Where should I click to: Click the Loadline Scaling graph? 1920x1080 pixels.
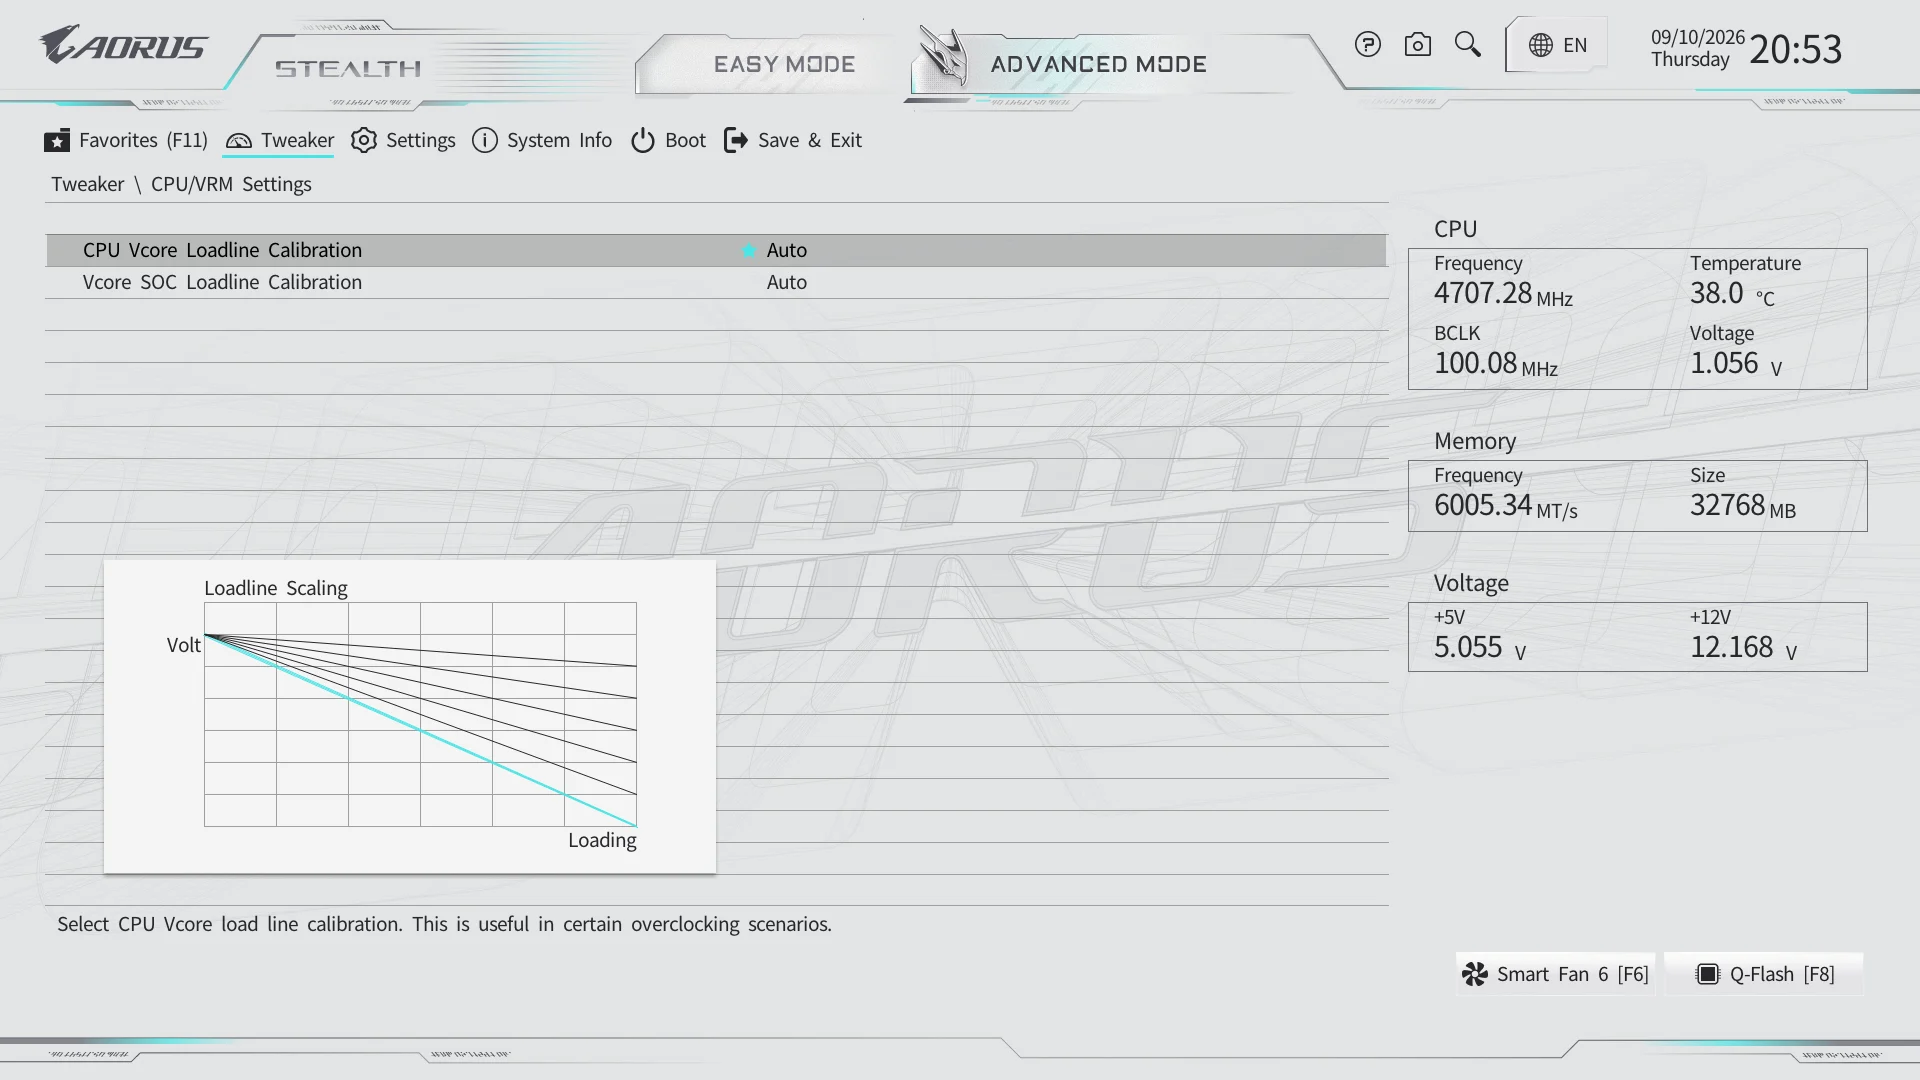[x=410, y=716]
